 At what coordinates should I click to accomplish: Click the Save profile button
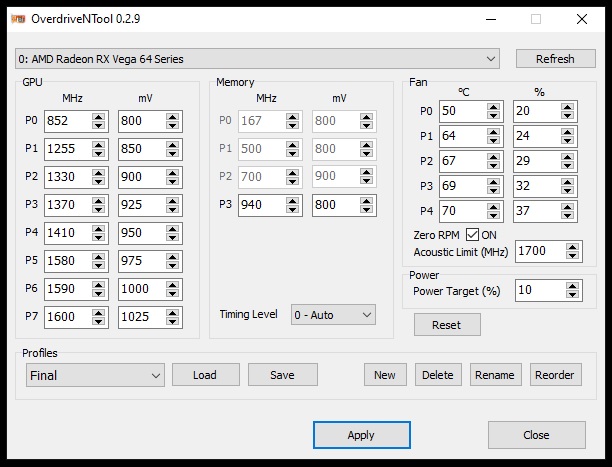tap(283, 375)
